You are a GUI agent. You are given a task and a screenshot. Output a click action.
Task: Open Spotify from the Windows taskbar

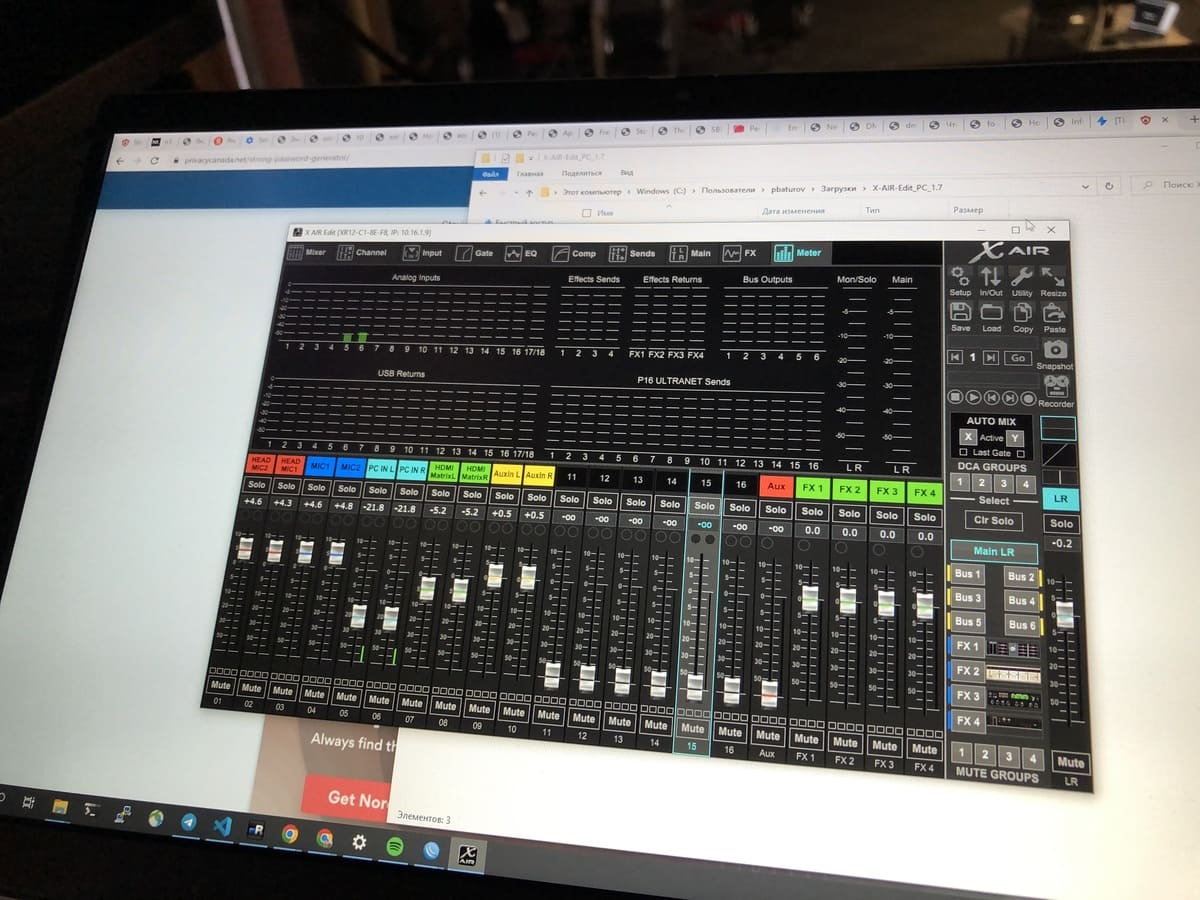click(x=395, y=845)
